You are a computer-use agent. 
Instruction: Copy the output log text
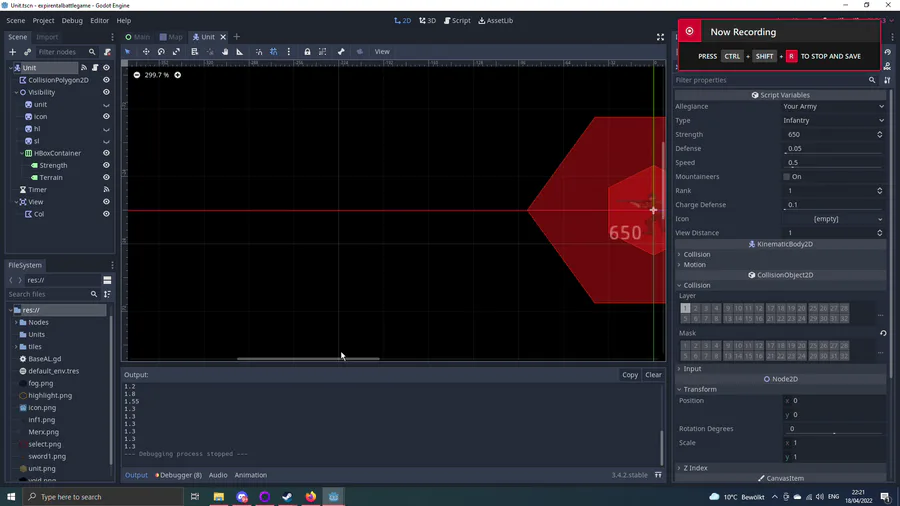(x=630, y=375)
